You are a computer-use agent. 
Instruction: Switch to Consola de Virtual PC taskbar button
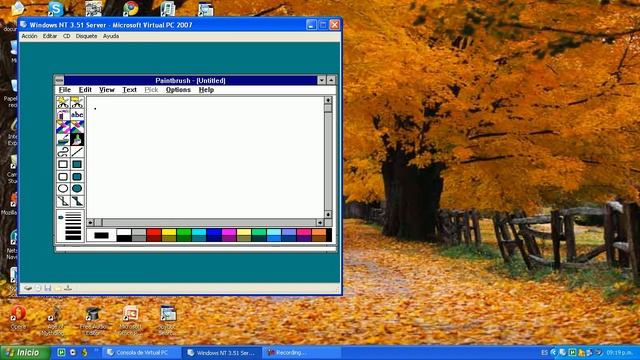pos(141,353)
